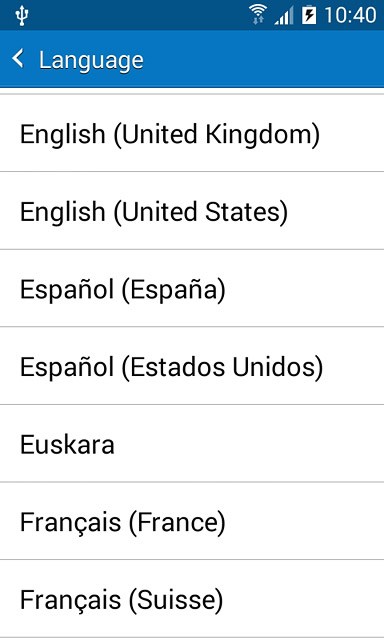Select English (United States)
384x640 pixels.
click(x=192, y=211)
